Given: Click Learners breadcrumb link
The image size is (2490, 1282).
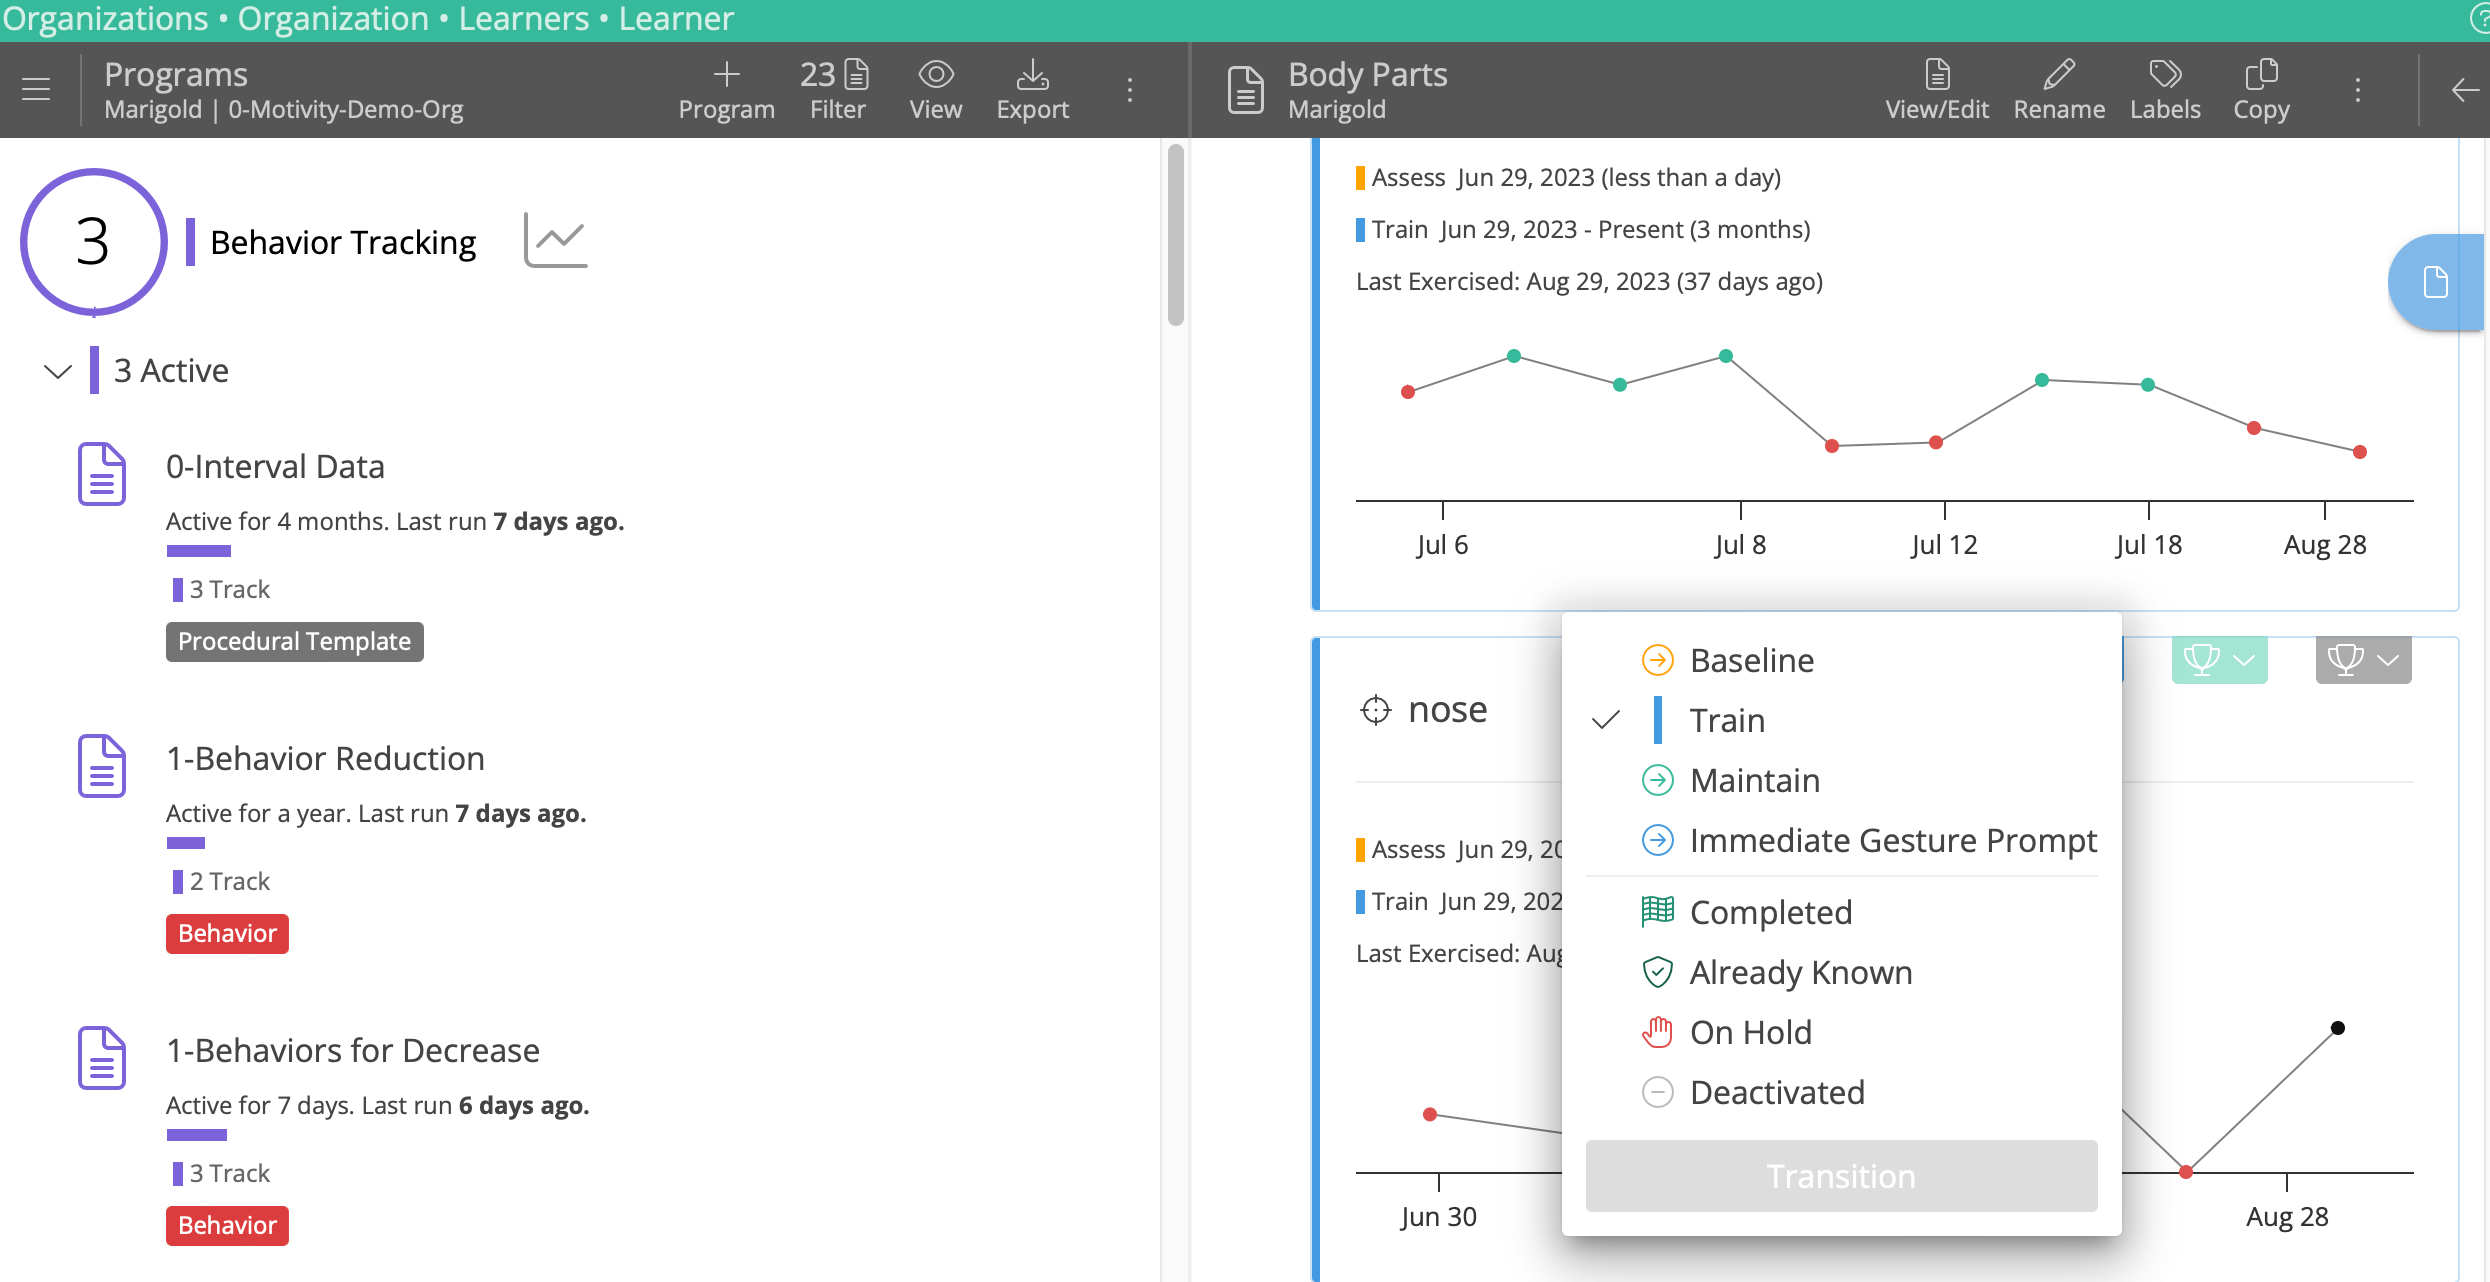Looking at the screenshot, I should [524, 19].
